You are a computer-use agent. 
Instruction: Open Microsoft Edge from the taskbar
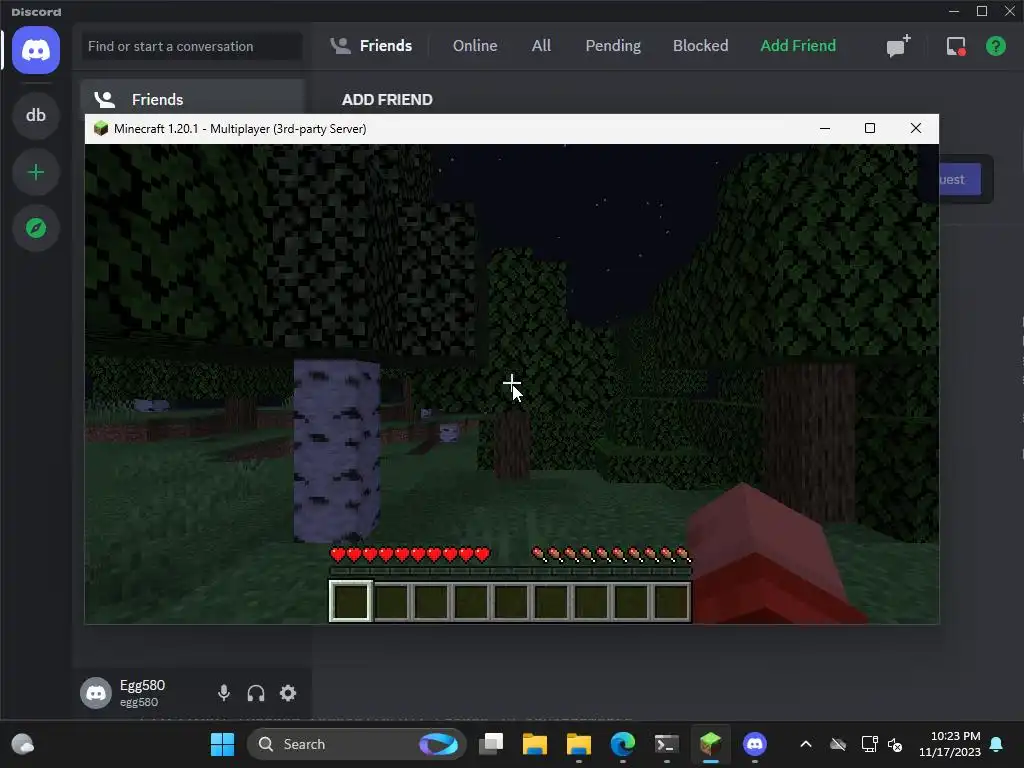(x=623, y=744)
